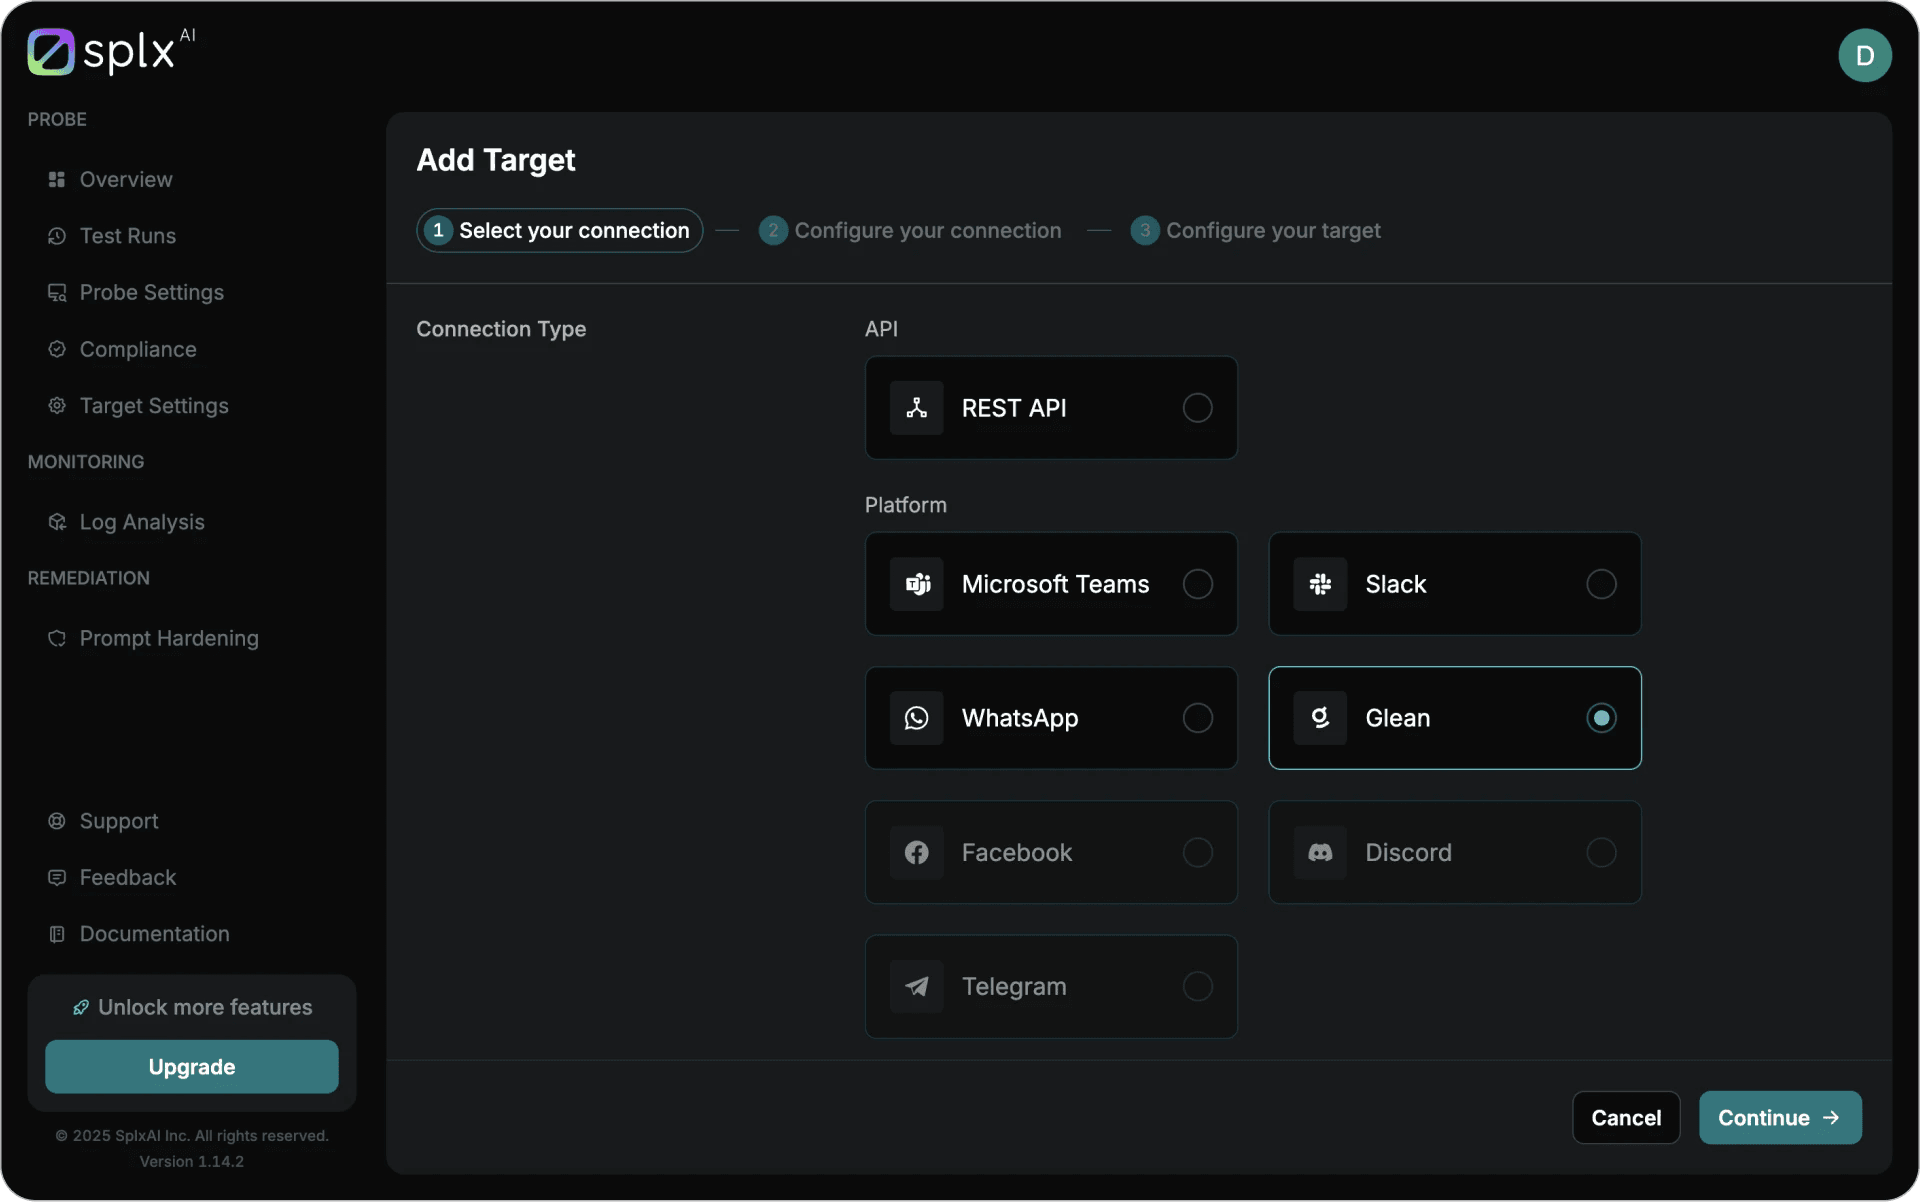Continue to the next step
The height and width of the screenshot is (1202, 1920).
(x=1780, y=1118)
